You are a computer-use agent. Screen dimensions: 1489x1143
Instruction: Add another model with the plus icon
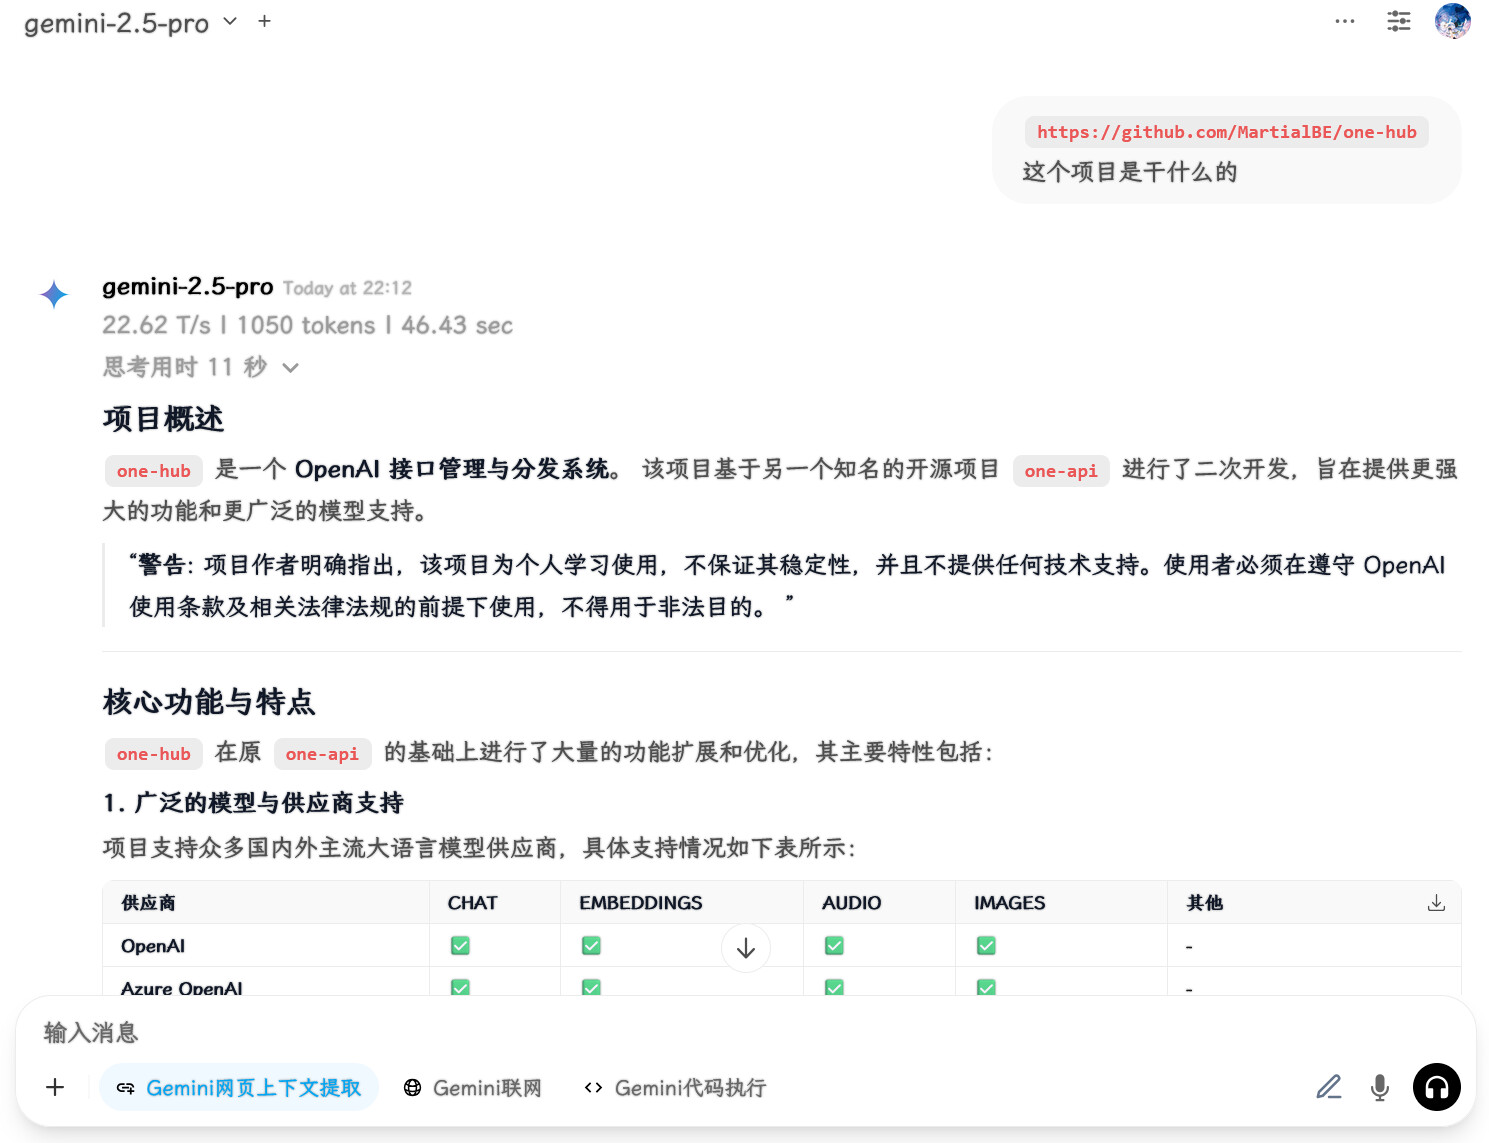(x=264, y=21)
